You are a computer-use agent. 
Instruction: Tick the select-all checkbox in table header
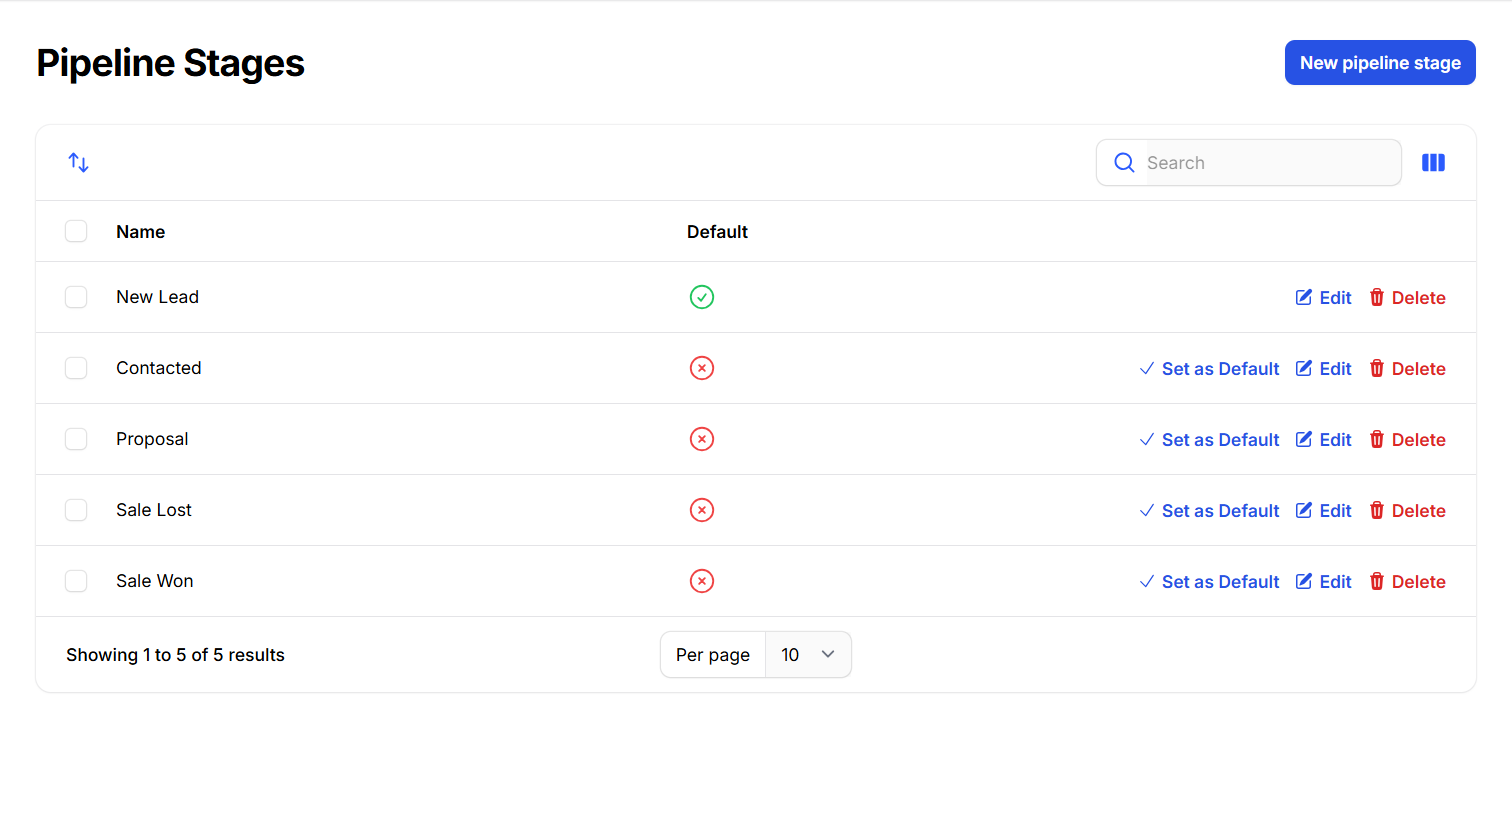(x=76, y=231)
